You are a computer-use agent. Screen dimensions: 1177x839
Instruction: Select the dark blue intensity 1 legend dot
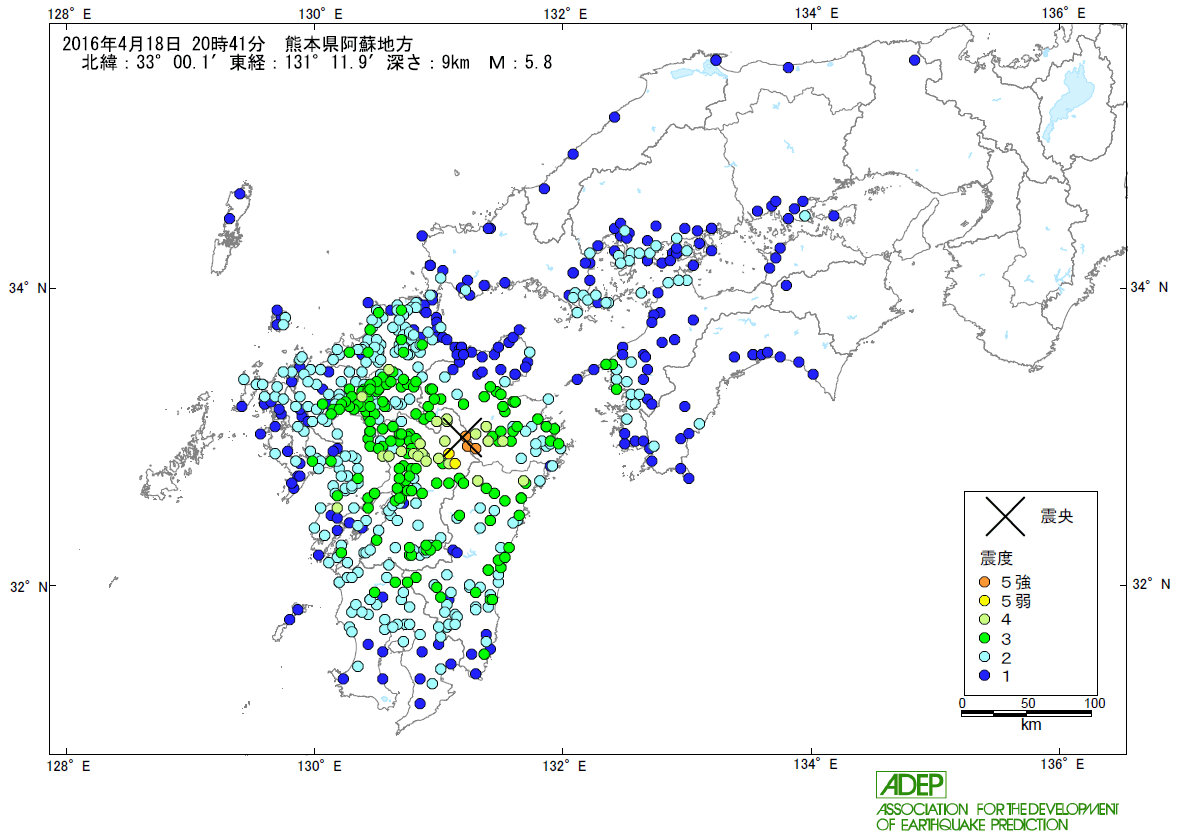(x=985, y=676)
